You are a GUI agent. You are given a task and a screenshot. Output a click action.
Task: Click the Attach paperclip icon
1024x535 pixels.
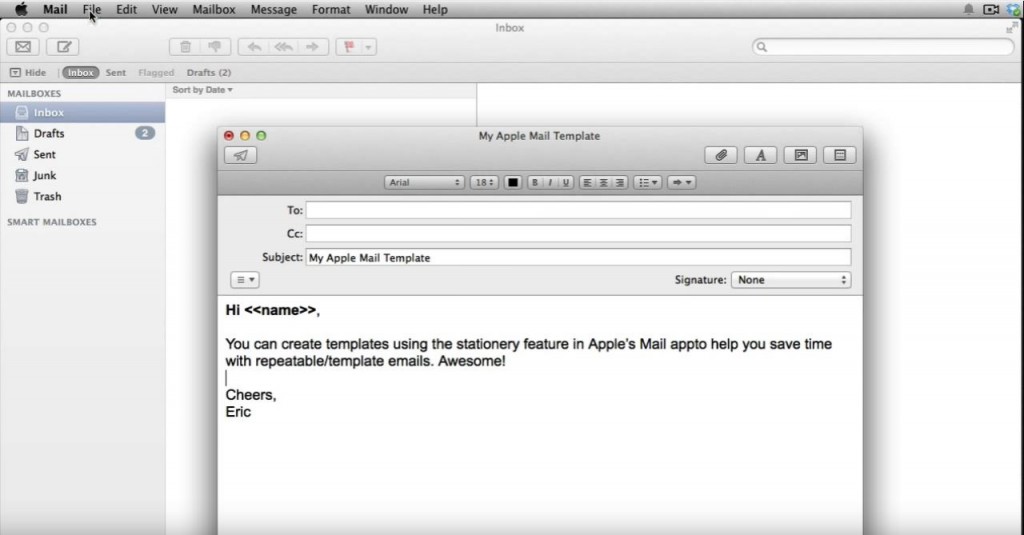(721, 155)
